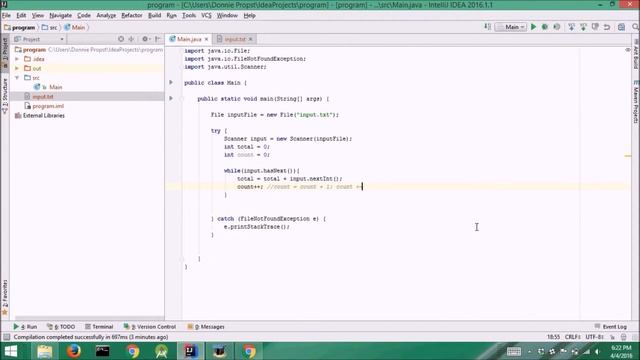Open UTF-8 encoding selector in status bar
The image size is (640, 360).
tap(595, 337)
